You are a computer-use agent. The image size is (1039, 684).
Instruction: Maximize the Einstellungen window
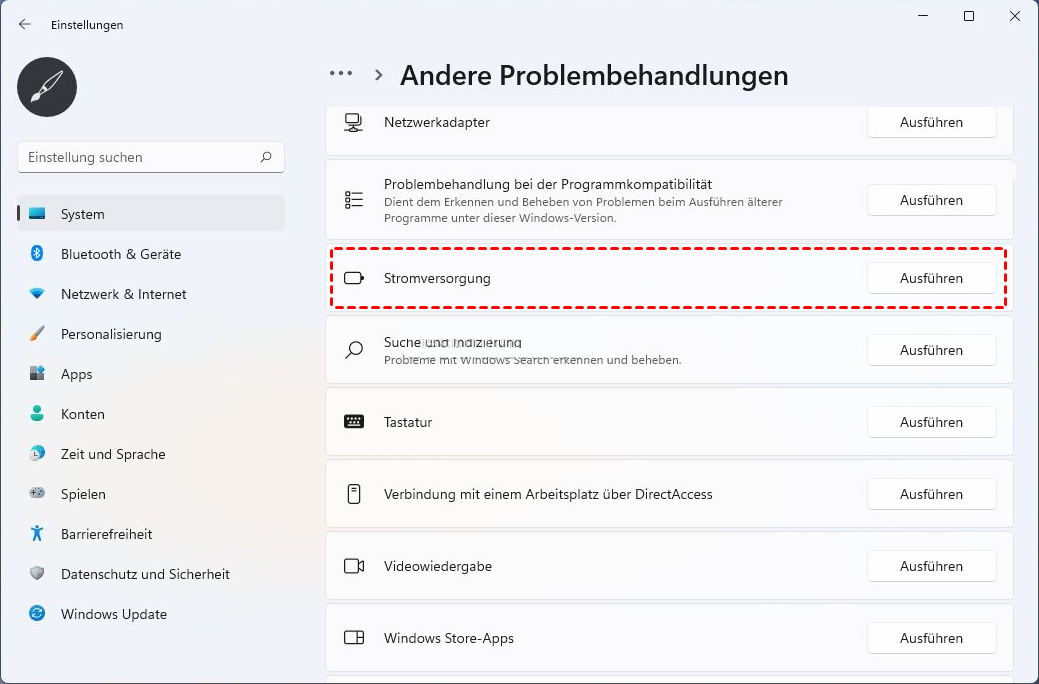(969, 16)
